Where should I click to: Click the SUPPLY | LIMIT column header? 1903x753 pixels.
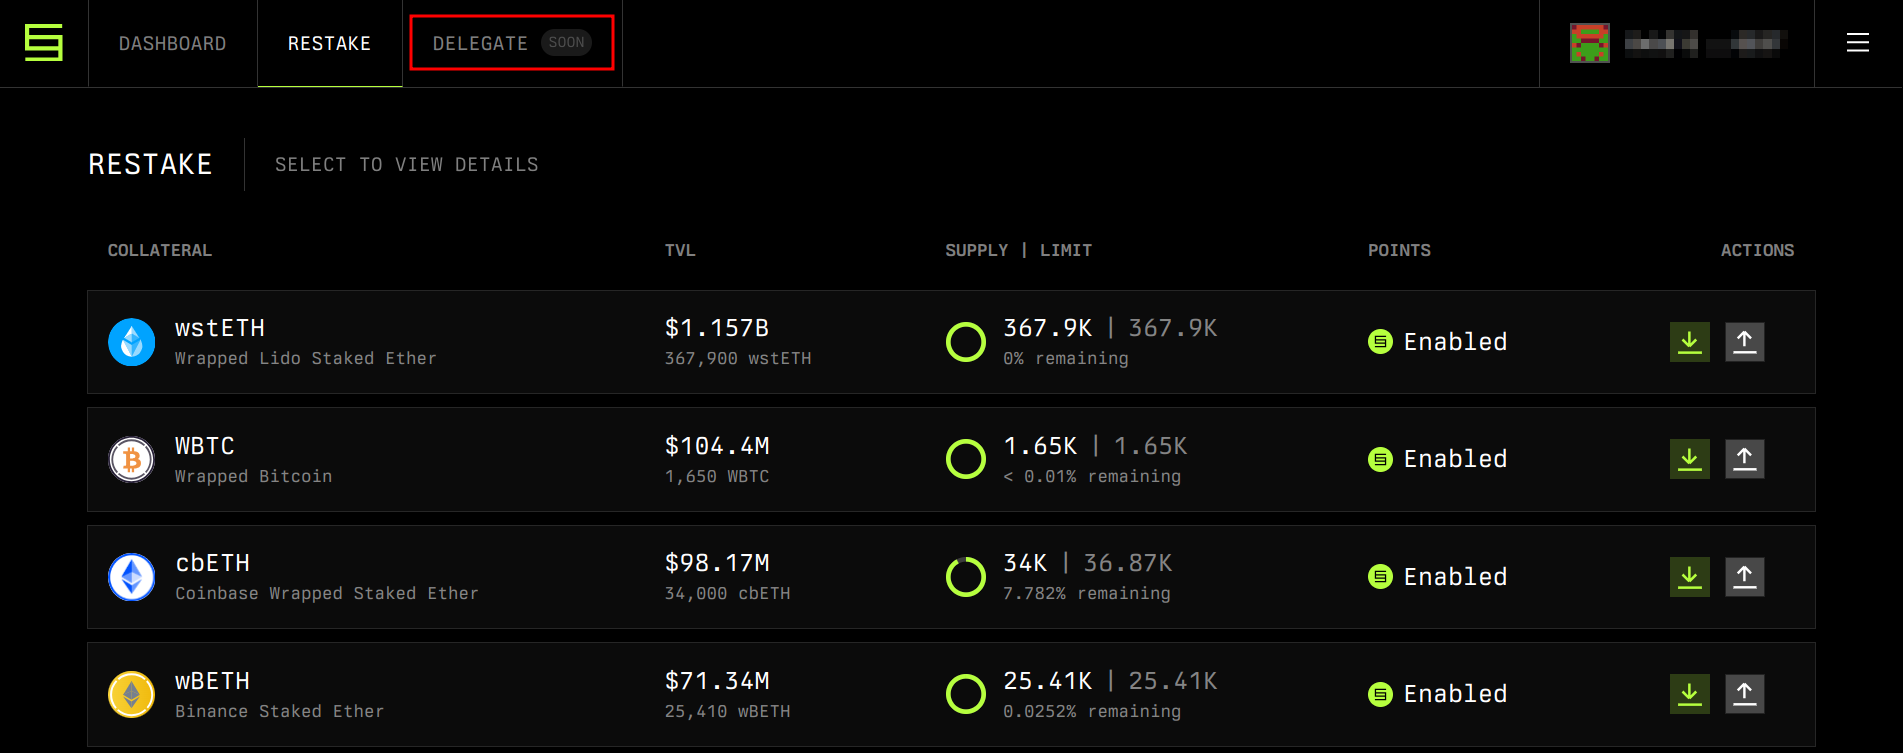(x=1019, y=250)
